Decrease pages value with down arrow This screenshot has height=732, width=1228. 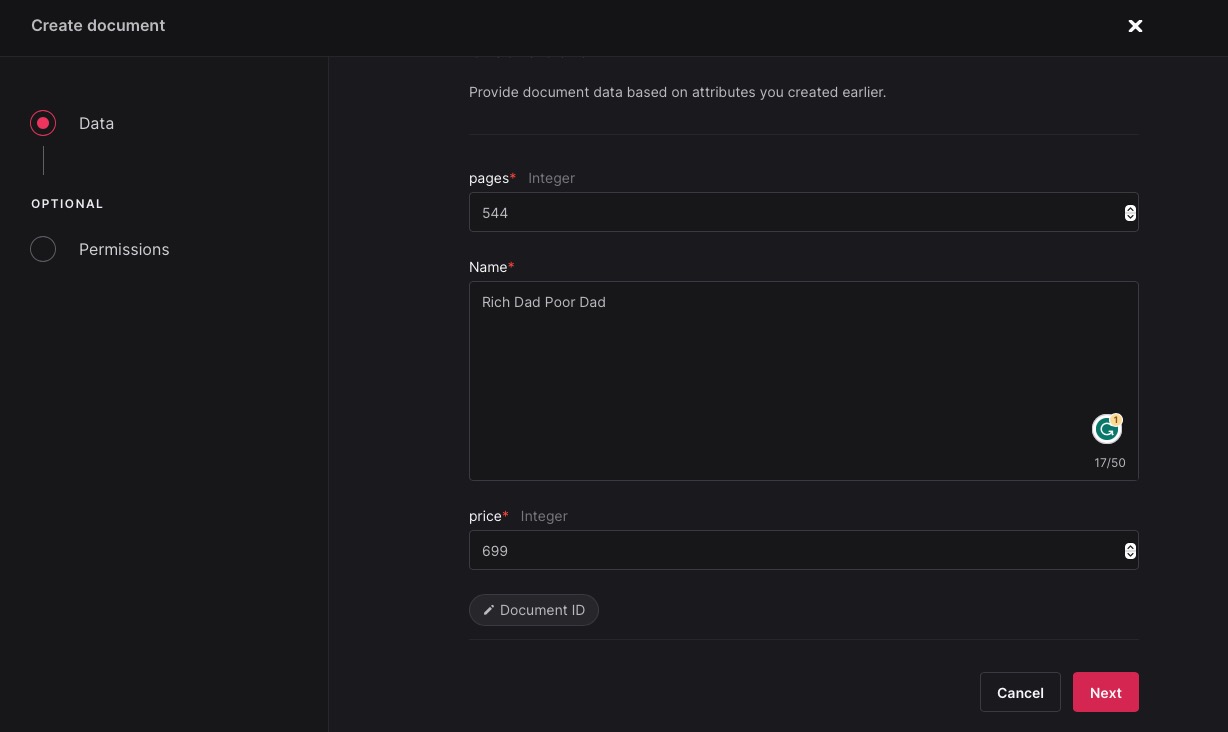click(x=1130, y=217)
